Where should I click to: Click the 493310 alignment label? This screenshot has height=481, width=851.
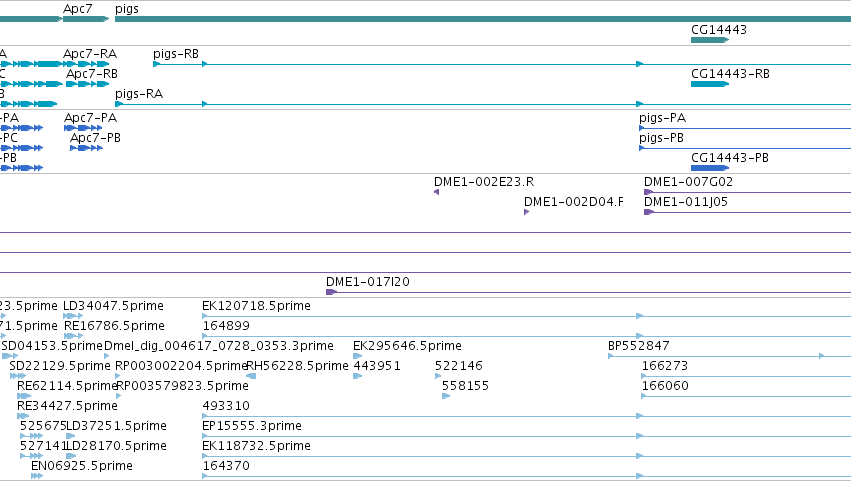pyautogui.click(x=226, y=406)
